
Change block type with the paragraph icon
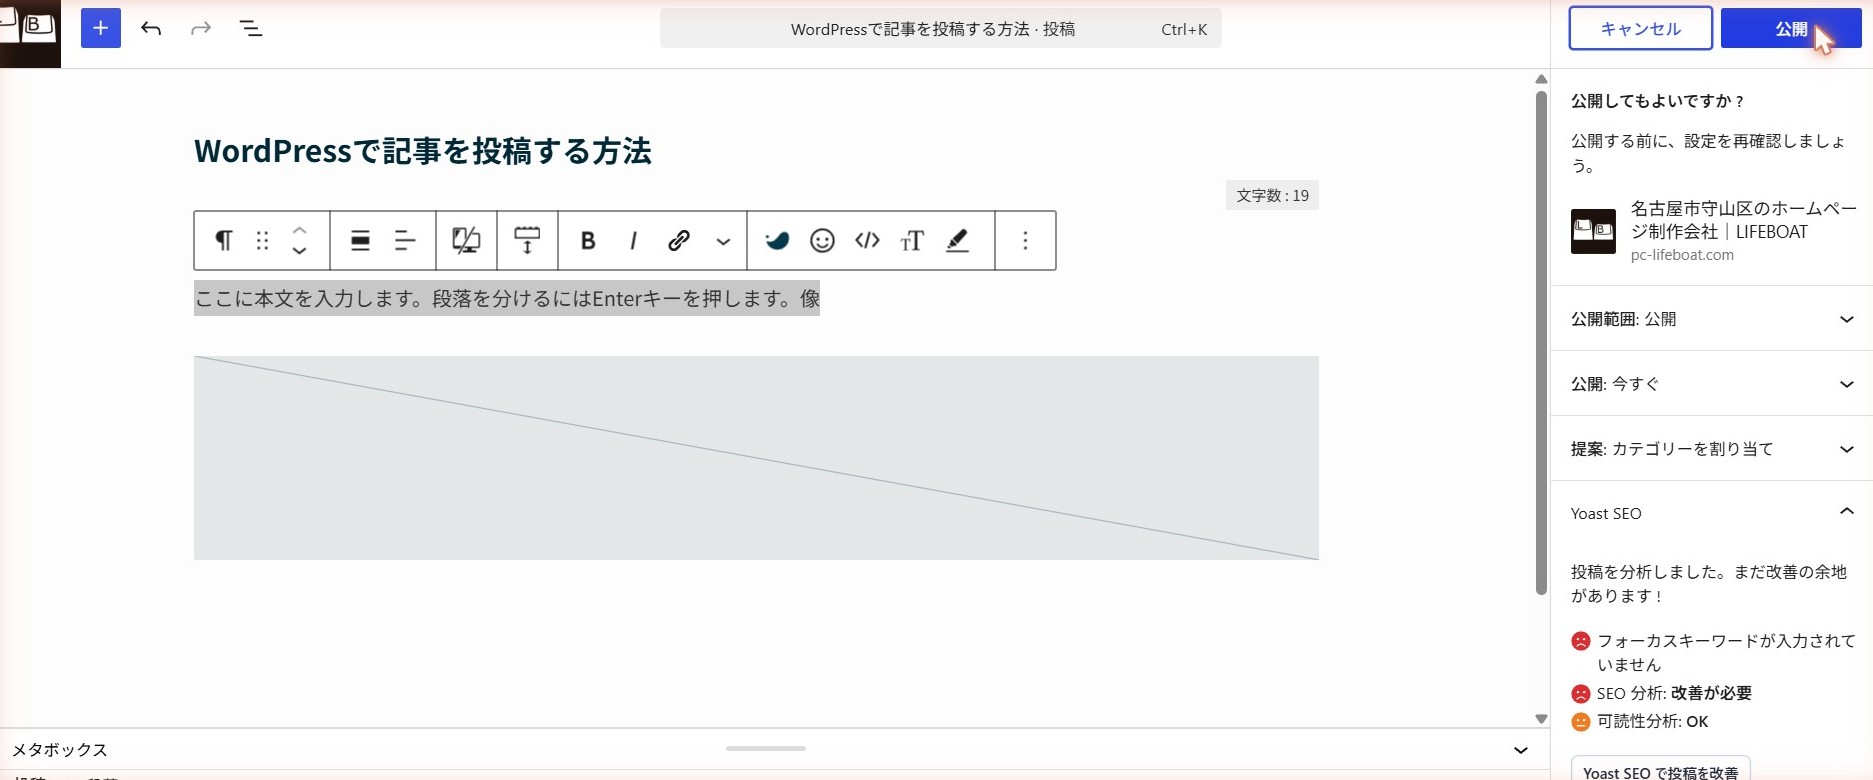coord(224,240)
